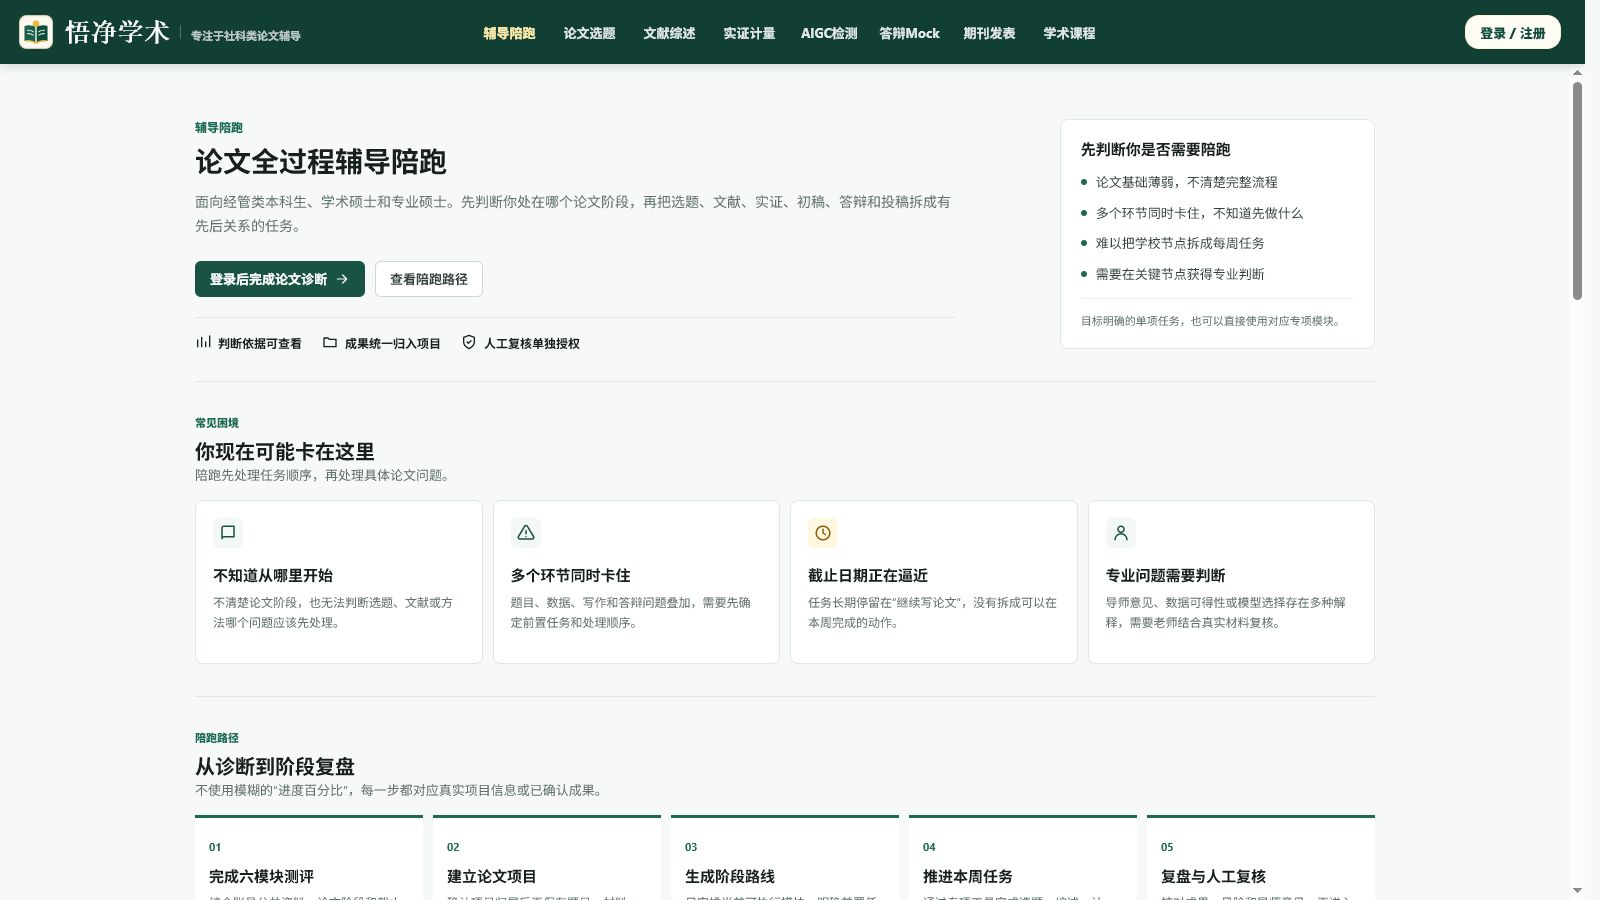Click the shield icon beside 人工复核单独授权
This screenshot has height=900, width=1600.
point(469,342)
